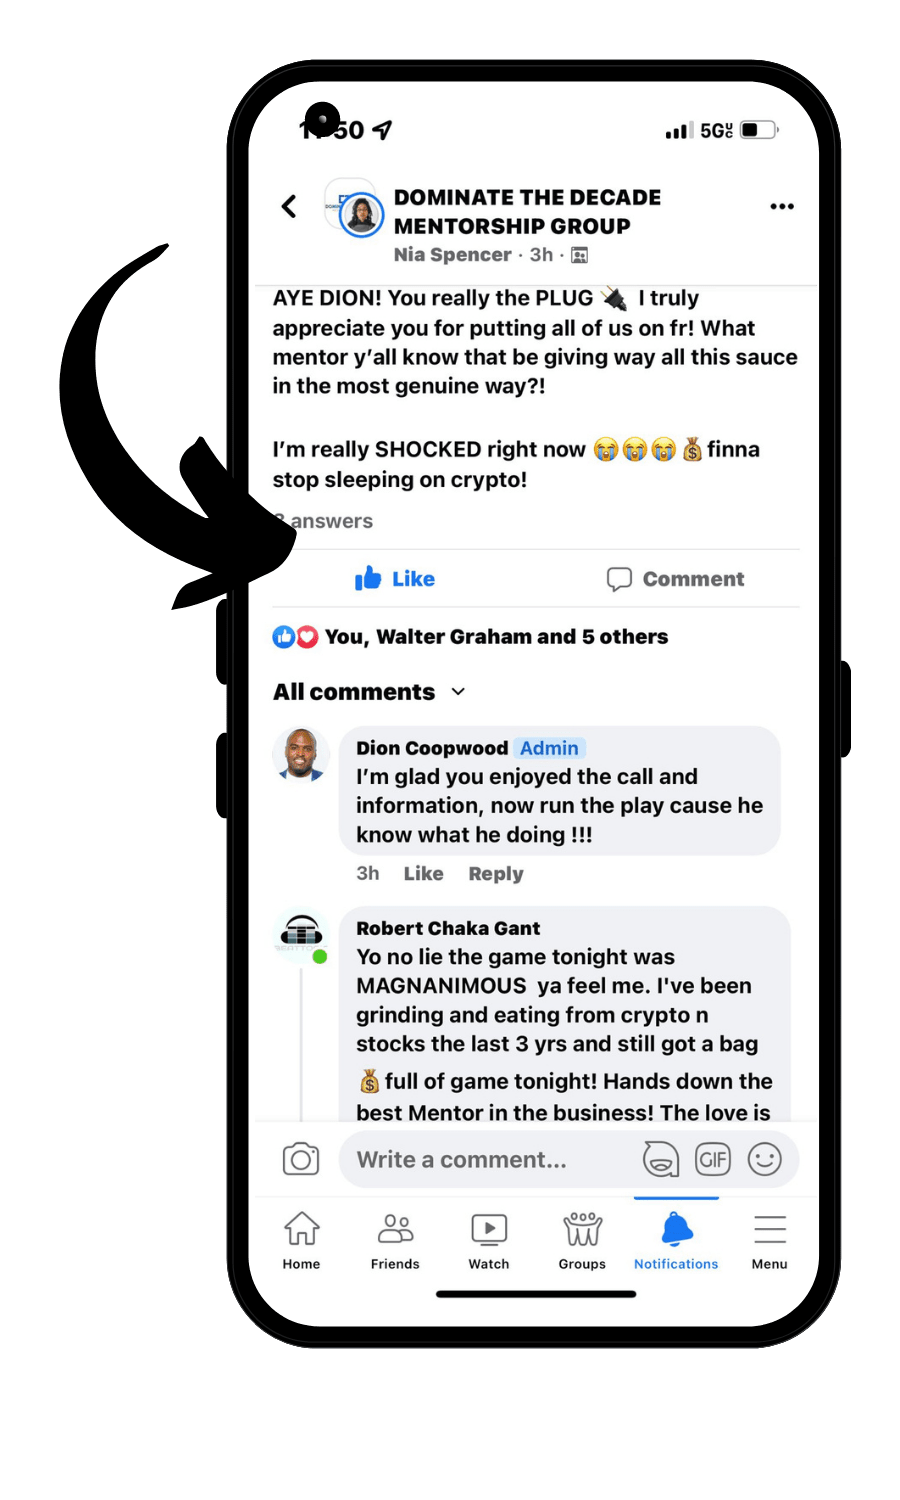Open the GIF picker icon
Image resolution: width=900 pixels, height=1500 pixels.
pos(713,1159)
